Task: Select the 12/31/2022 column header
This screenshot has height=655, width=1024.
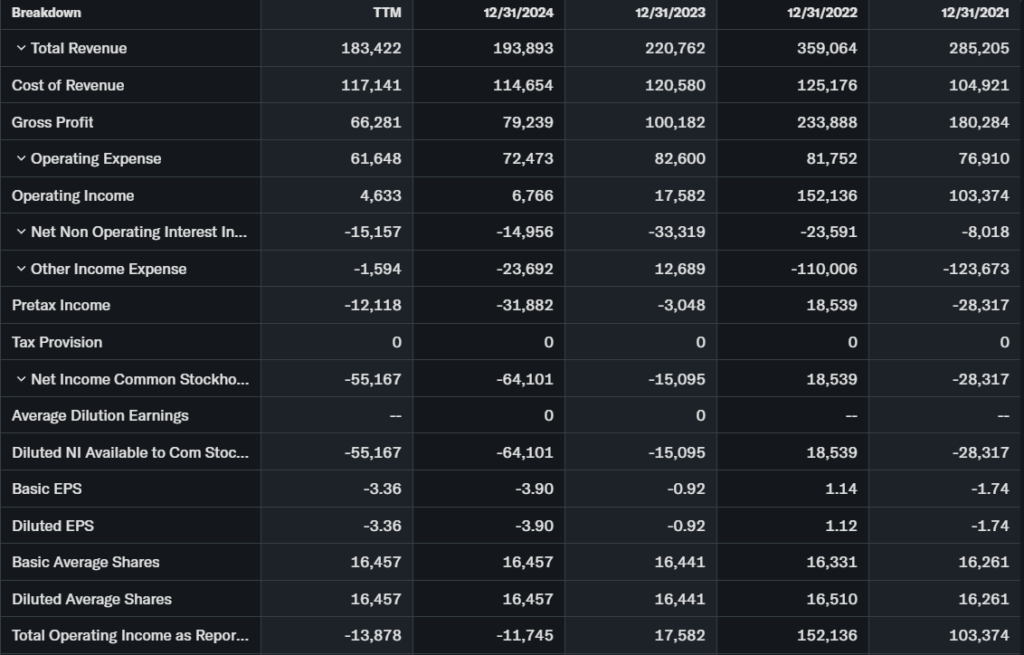Action: tap(827, 13)
